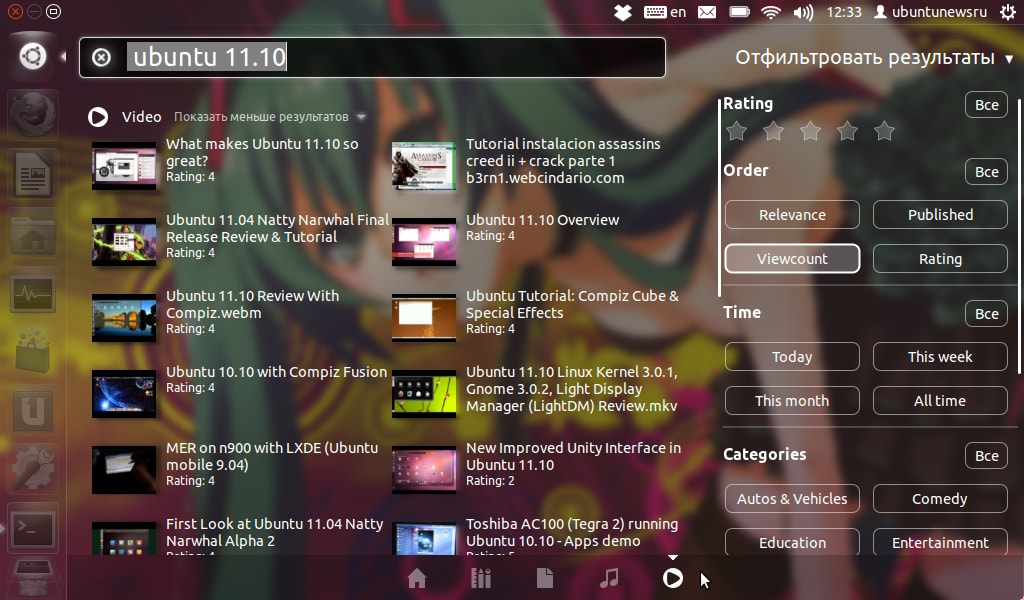Screen dimensions: 1024x600
Task: Open the Assassins Creed tutorial video thumbnail
Action: (x=424, y=166)
